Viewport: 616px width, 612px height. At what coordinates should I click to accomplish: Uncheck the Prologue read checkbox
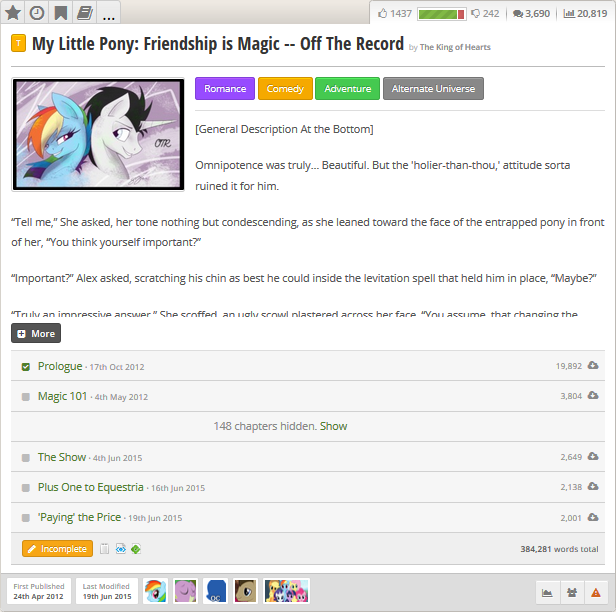pyautogui.click(x=26, y=367)
